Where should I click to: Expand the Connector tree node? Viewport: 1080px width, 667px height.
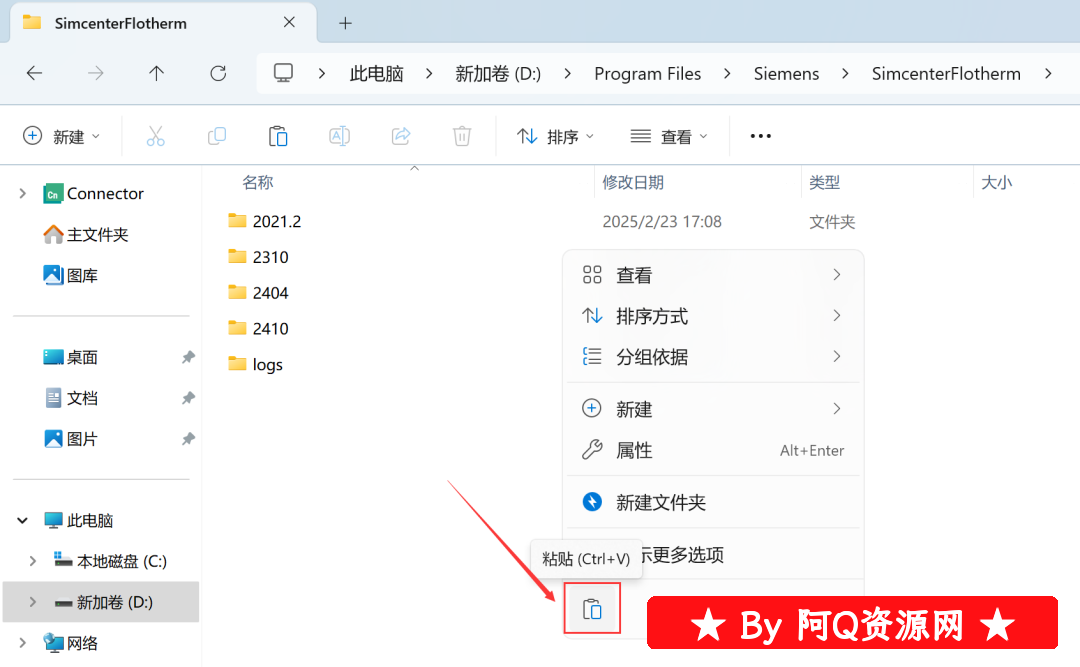[23, 194]
